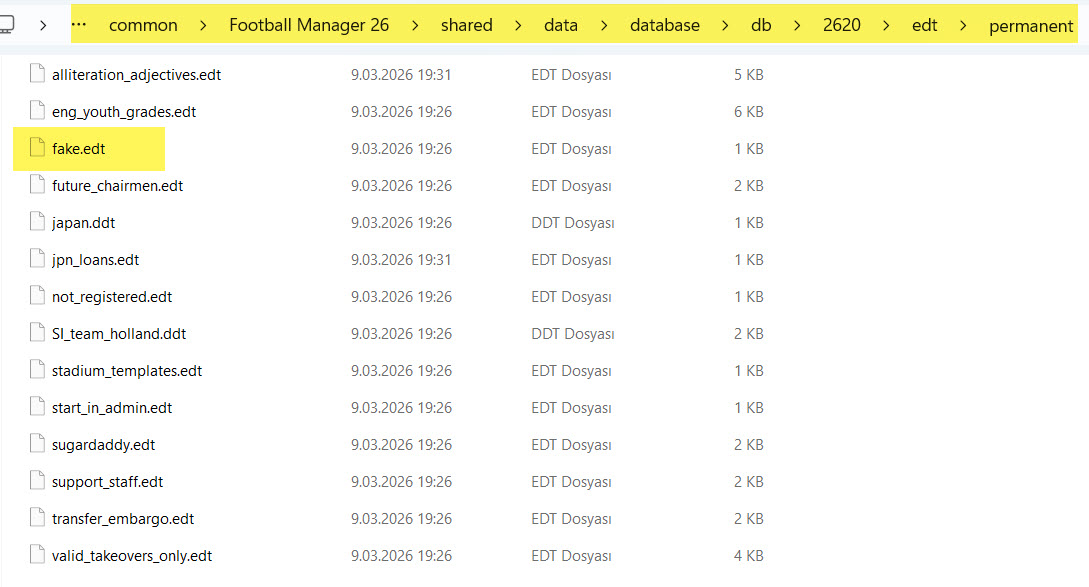The image size is (1089, 587).
Task: Click the sugardaddy.edt file icon
Action: coord(38,445)
